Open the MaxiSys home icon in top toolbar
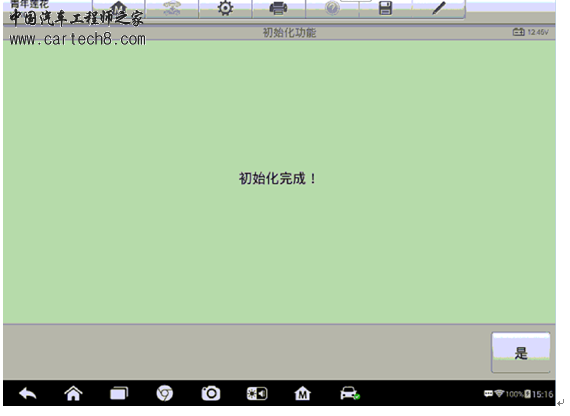This screenshot has width=570, height=416. point(119,8)
